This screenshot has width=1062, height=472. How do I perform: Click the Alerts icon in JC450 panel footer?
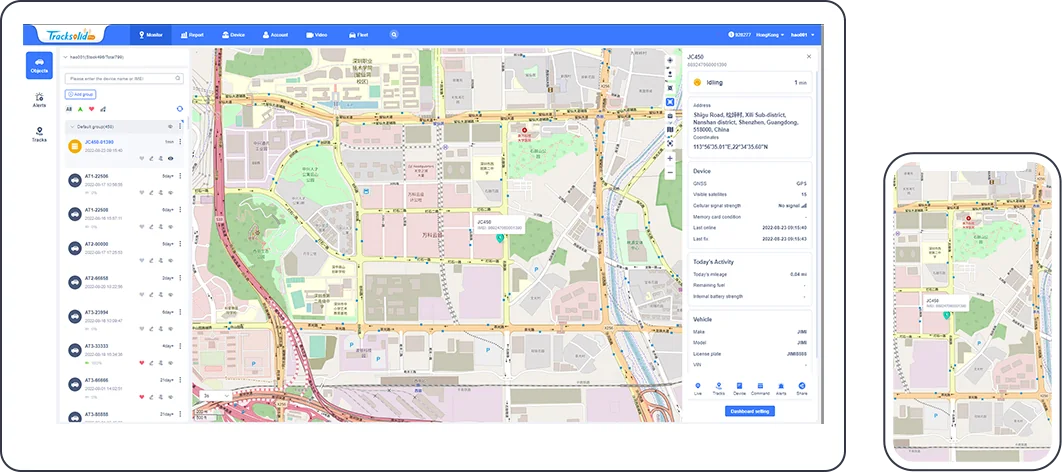pos(781,387)
